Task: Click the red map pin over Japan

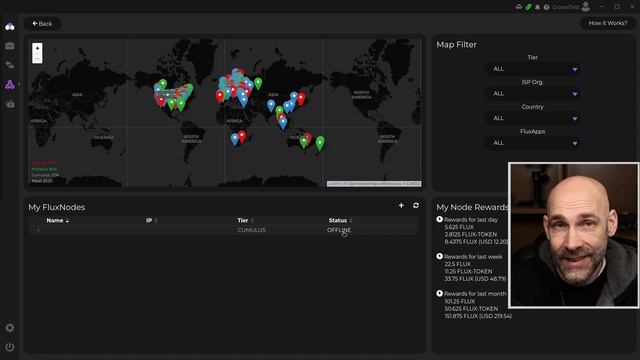Action: [x=301, y=99]
